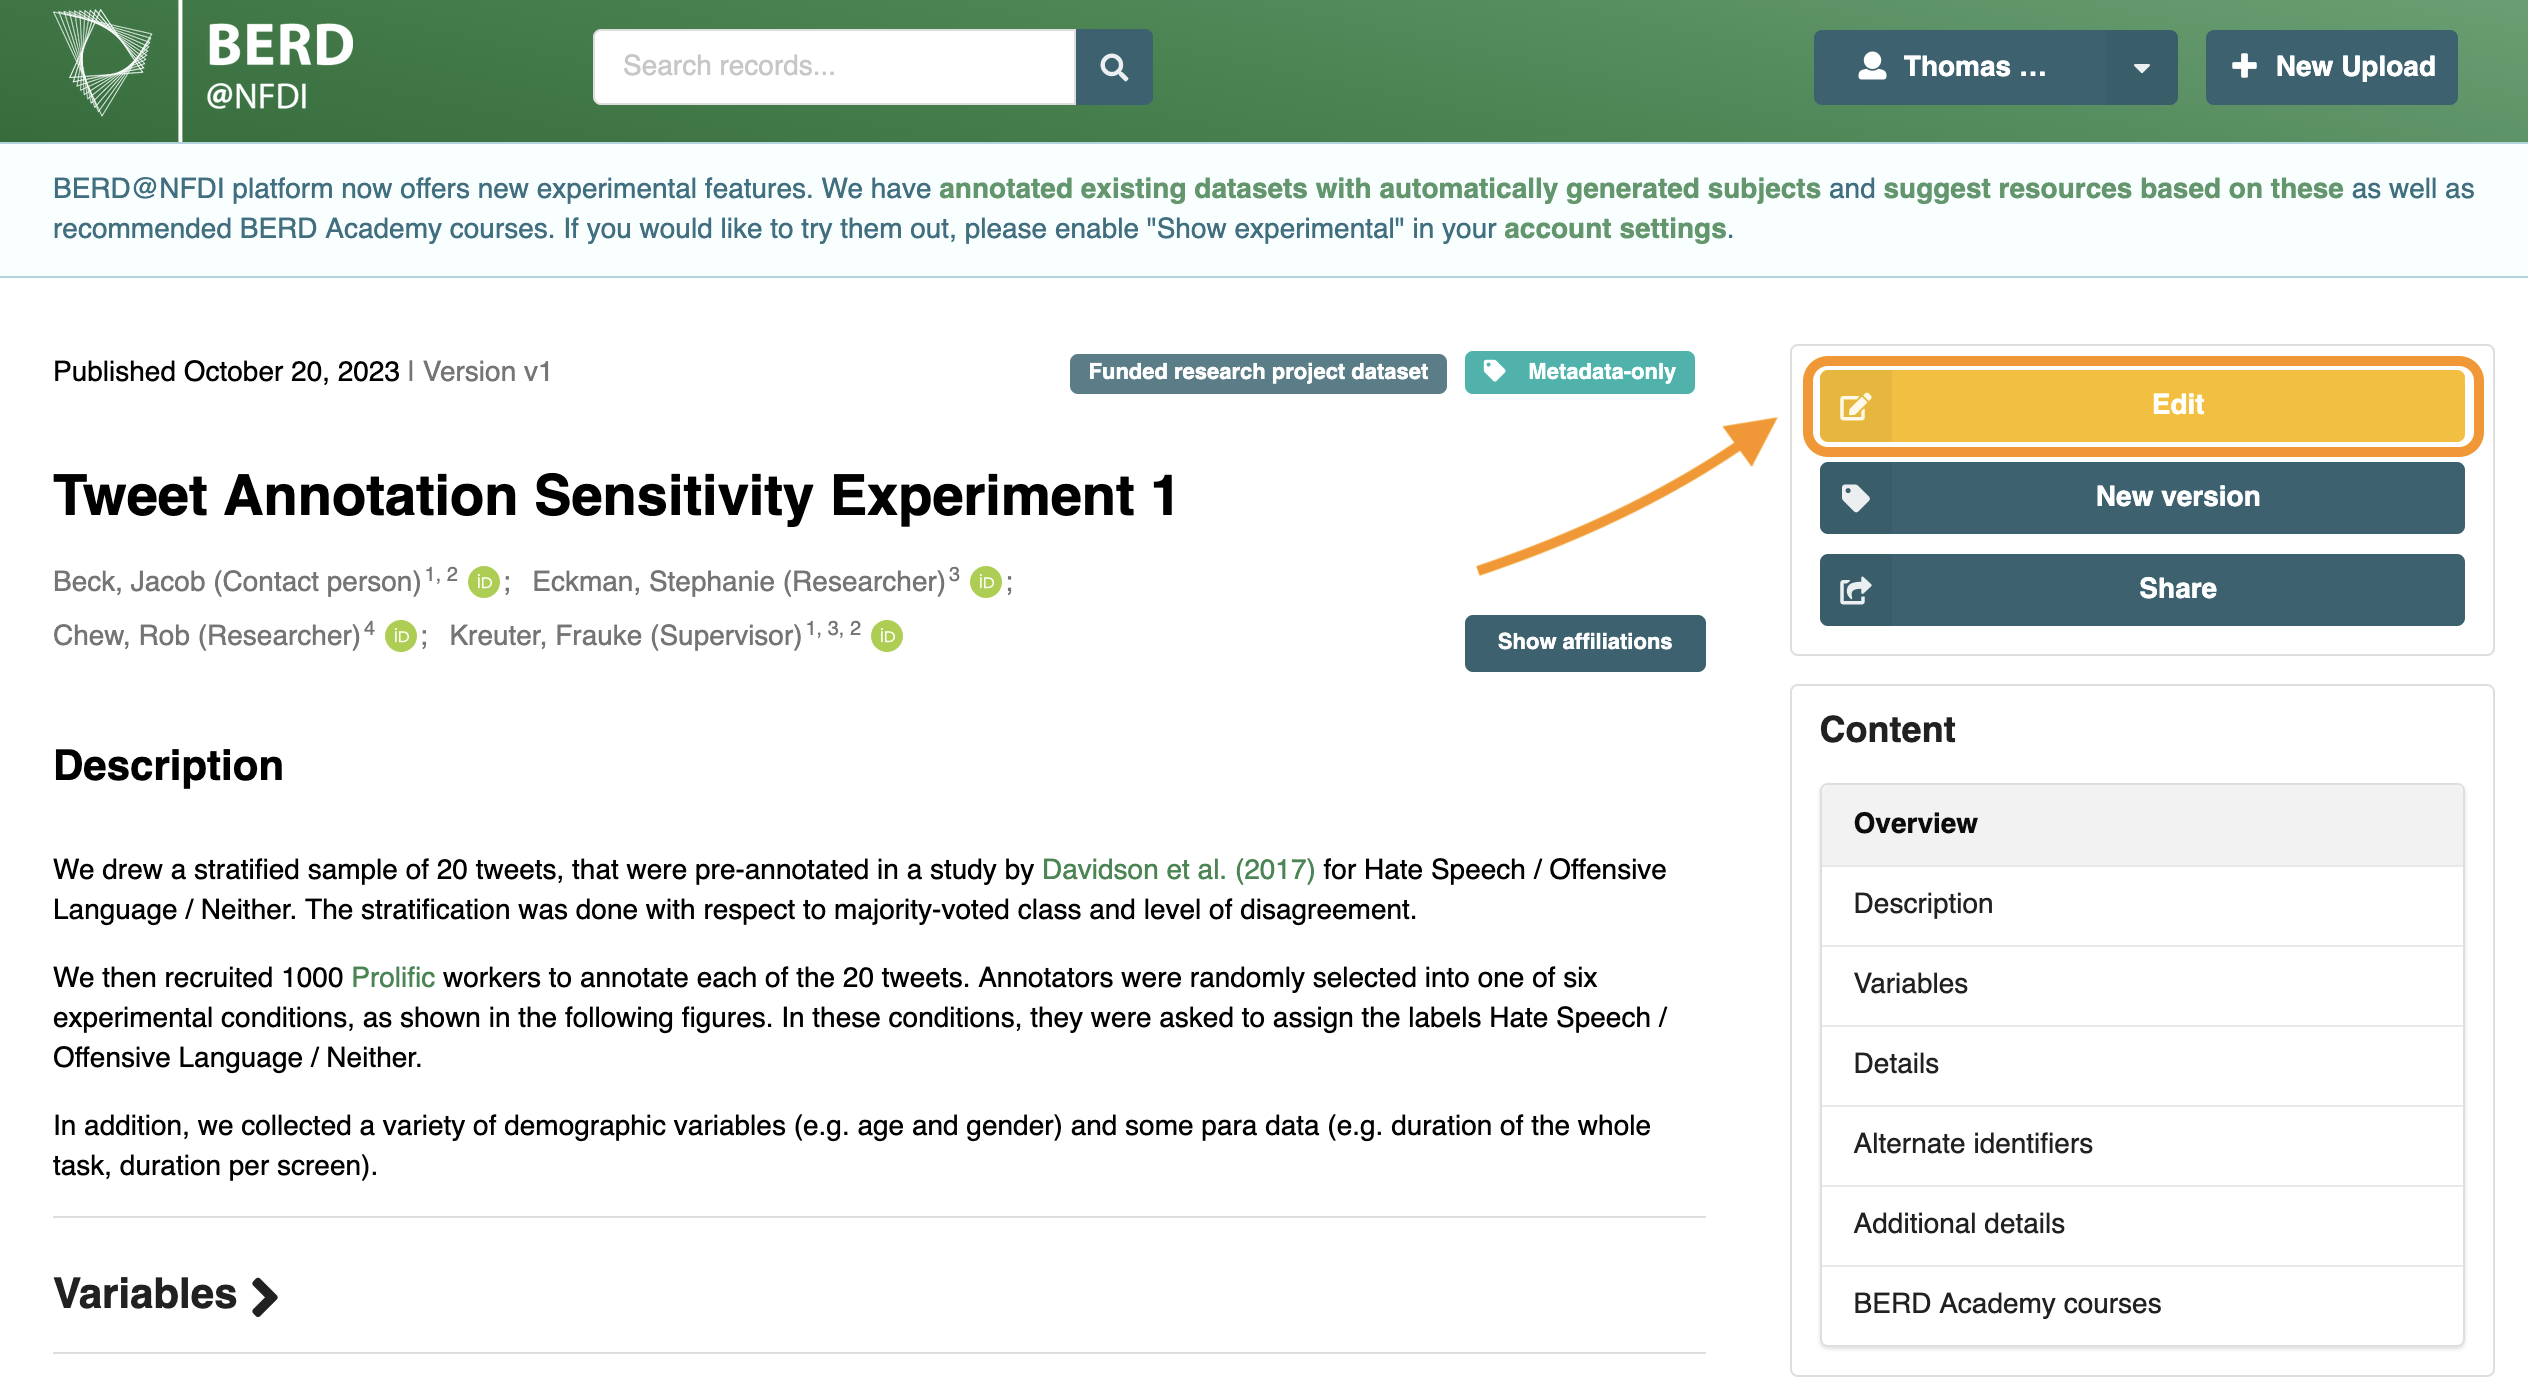2528x1400 pixels.
Task: Click the Tweet Annotation Sensitivity Experiment title
Action: pyautogui.click(x=615, y=496)
